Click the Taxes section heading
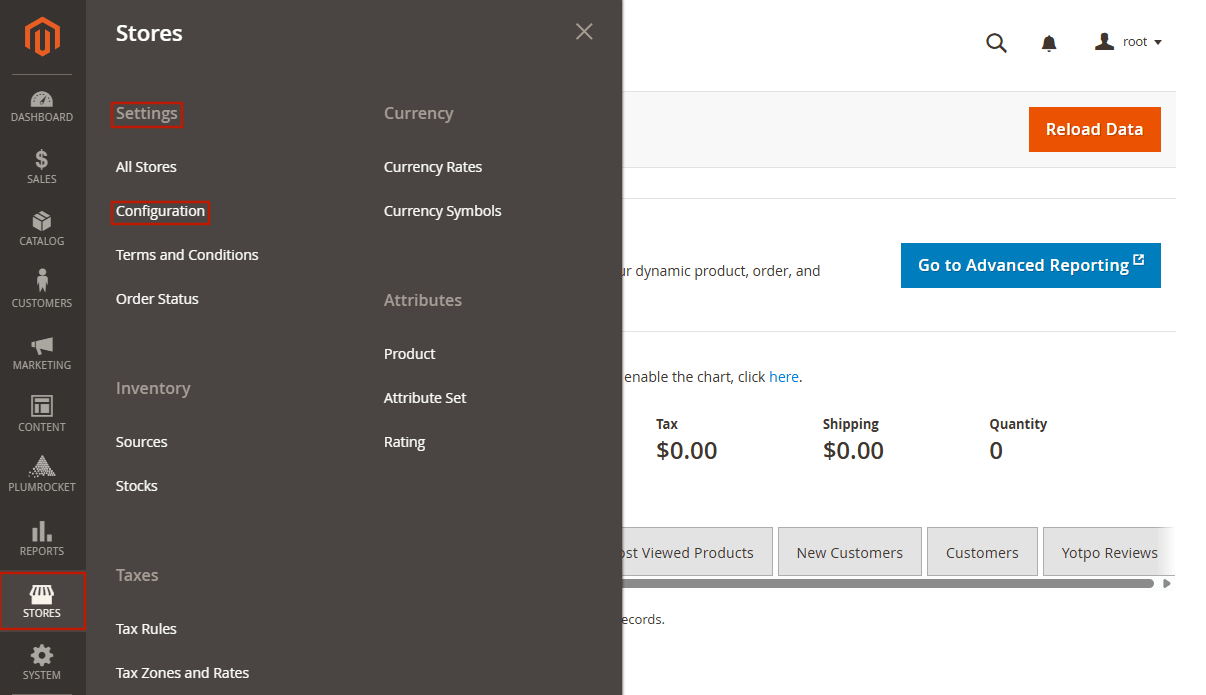Viewport: 1206px width, 695px height. click(x=137, y=575)
